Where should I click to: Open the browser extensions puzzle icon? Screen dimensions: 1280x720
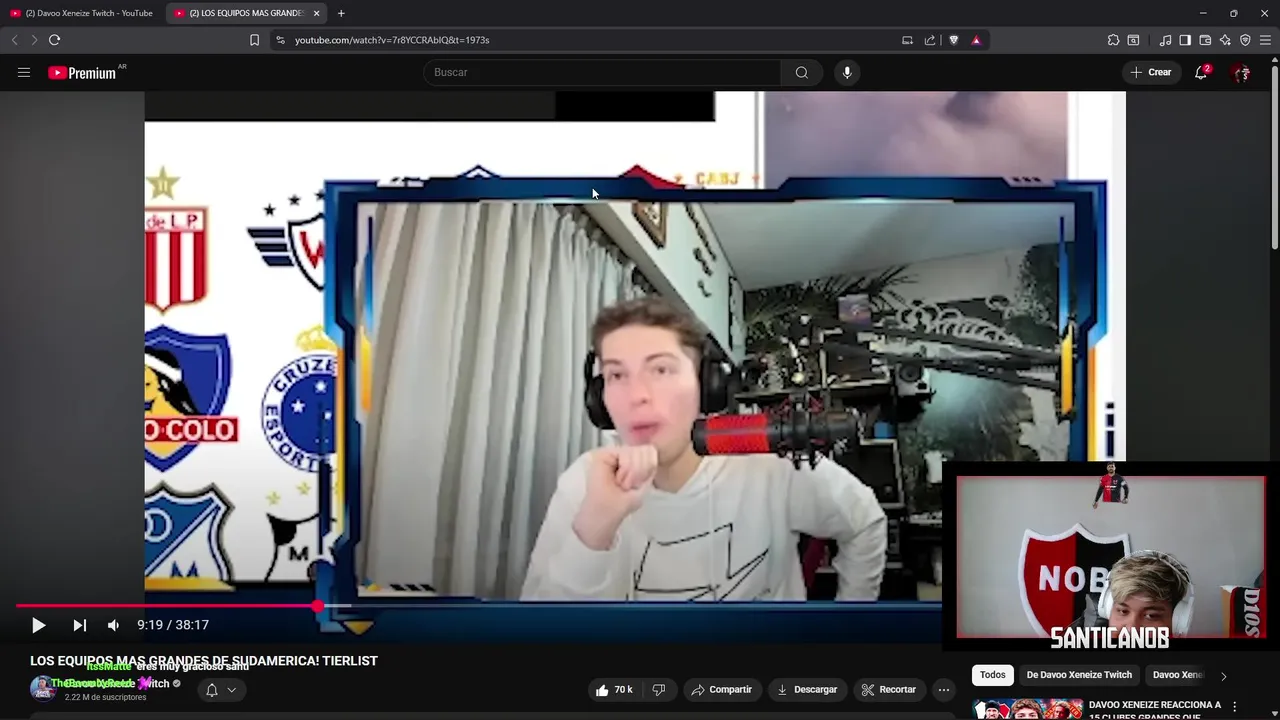pos(1113,40)
